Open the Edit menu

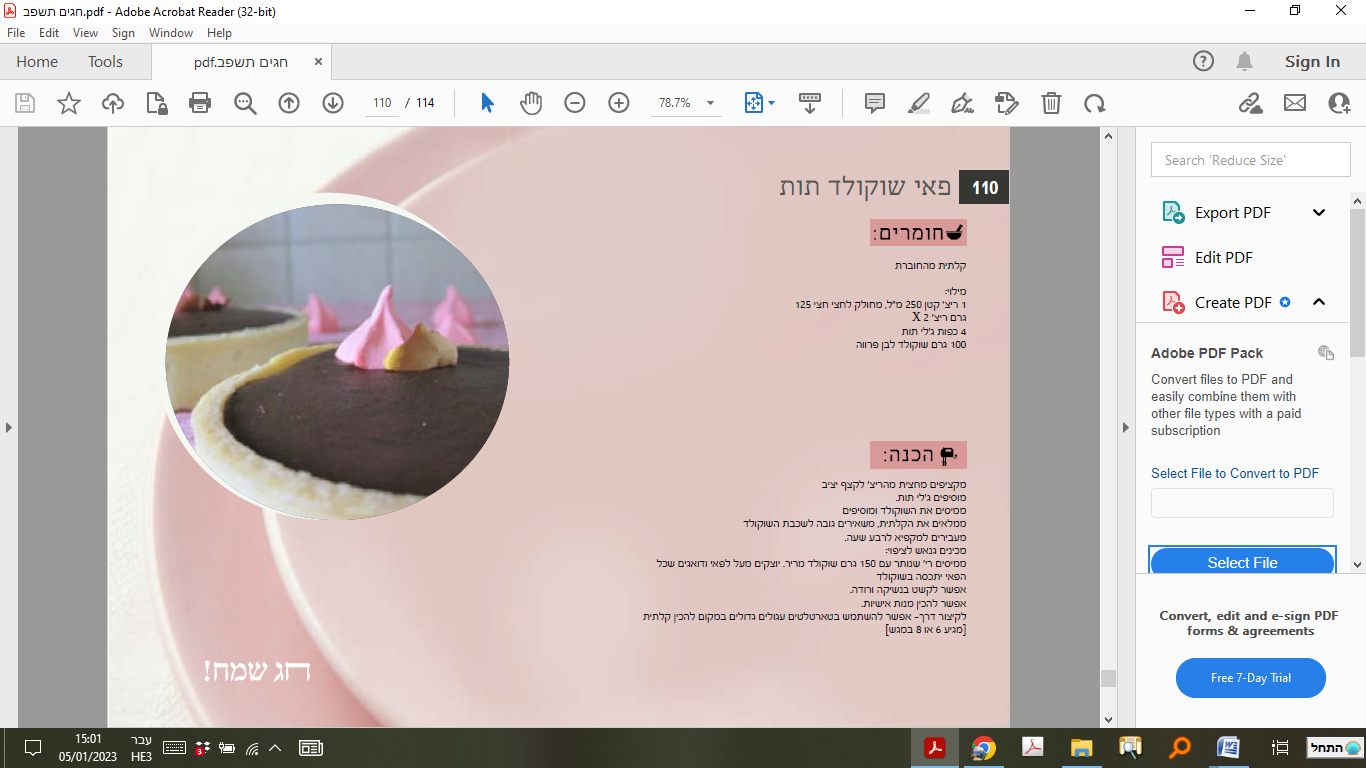(49, 33)
